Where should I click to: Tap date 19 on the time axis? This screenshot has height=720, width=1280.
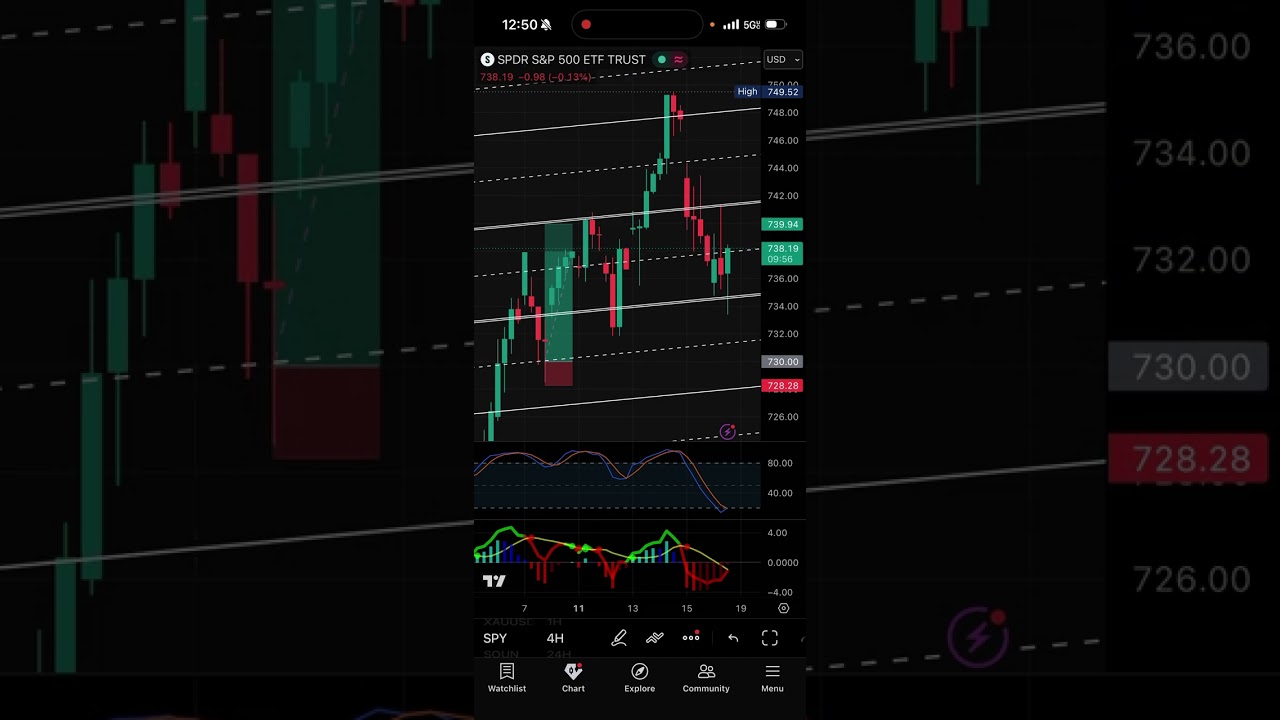point(740,608)
